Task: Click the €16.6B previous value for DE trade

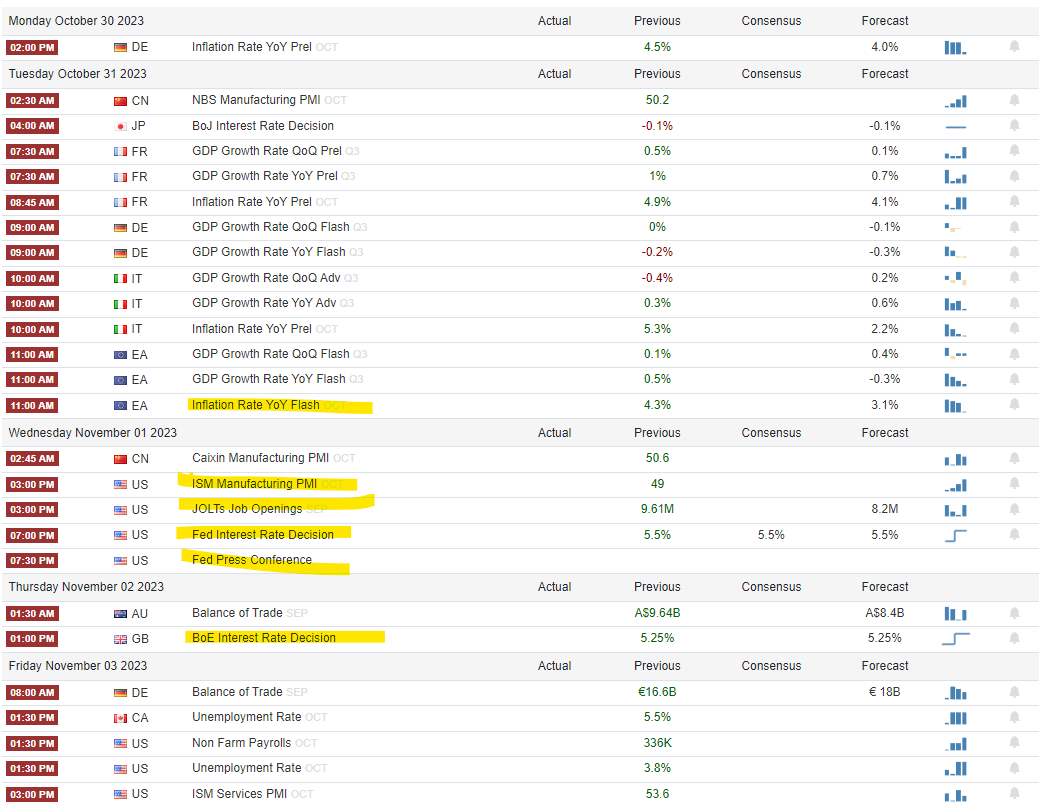Action: point(657,691)
